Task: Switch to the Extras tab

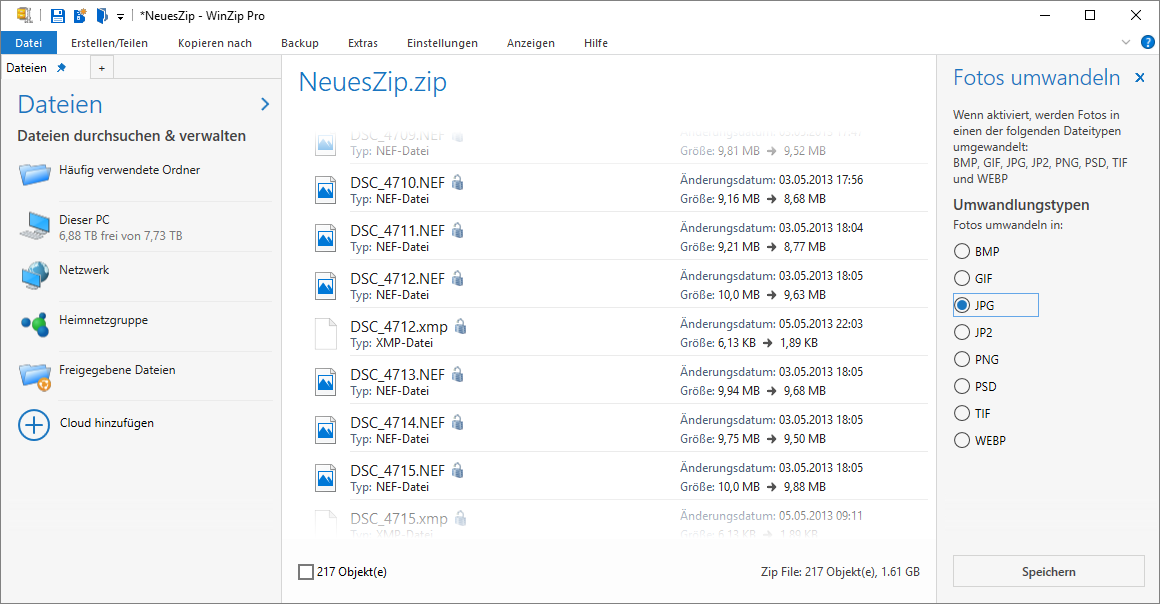Action: click(x=362, y=43)
